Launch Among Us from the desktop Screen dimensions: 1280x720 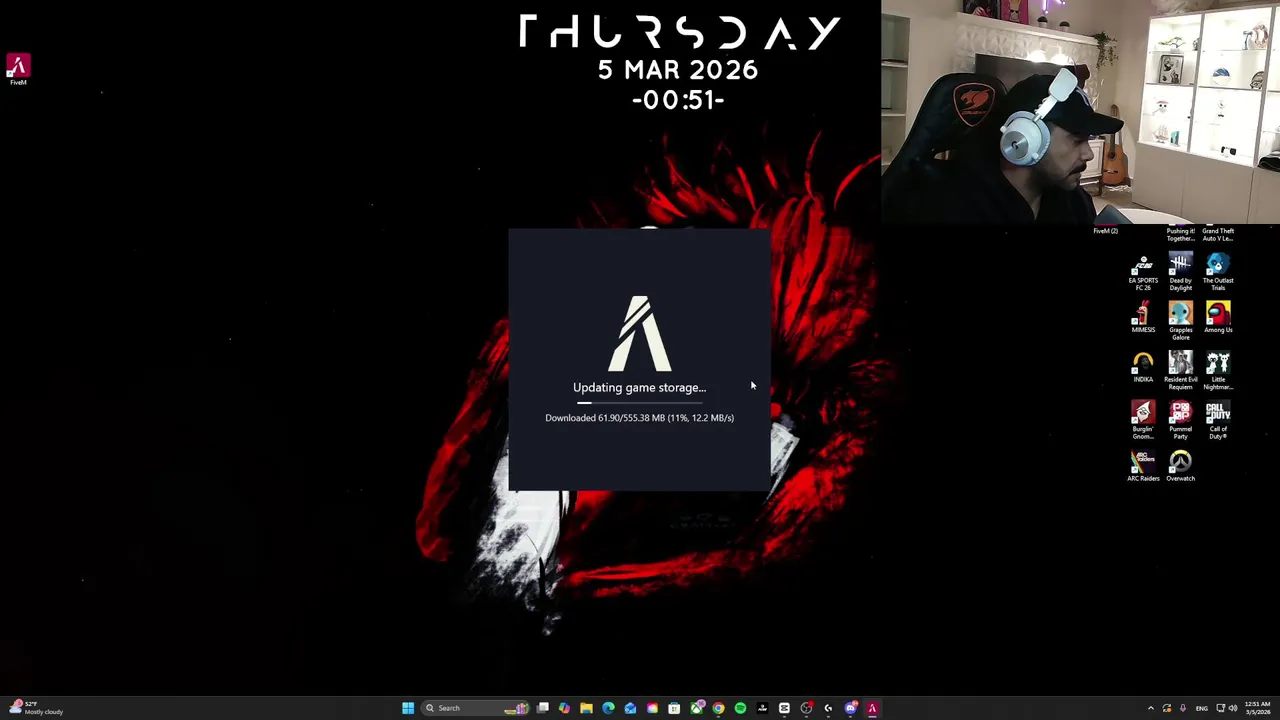(1218, 319)
